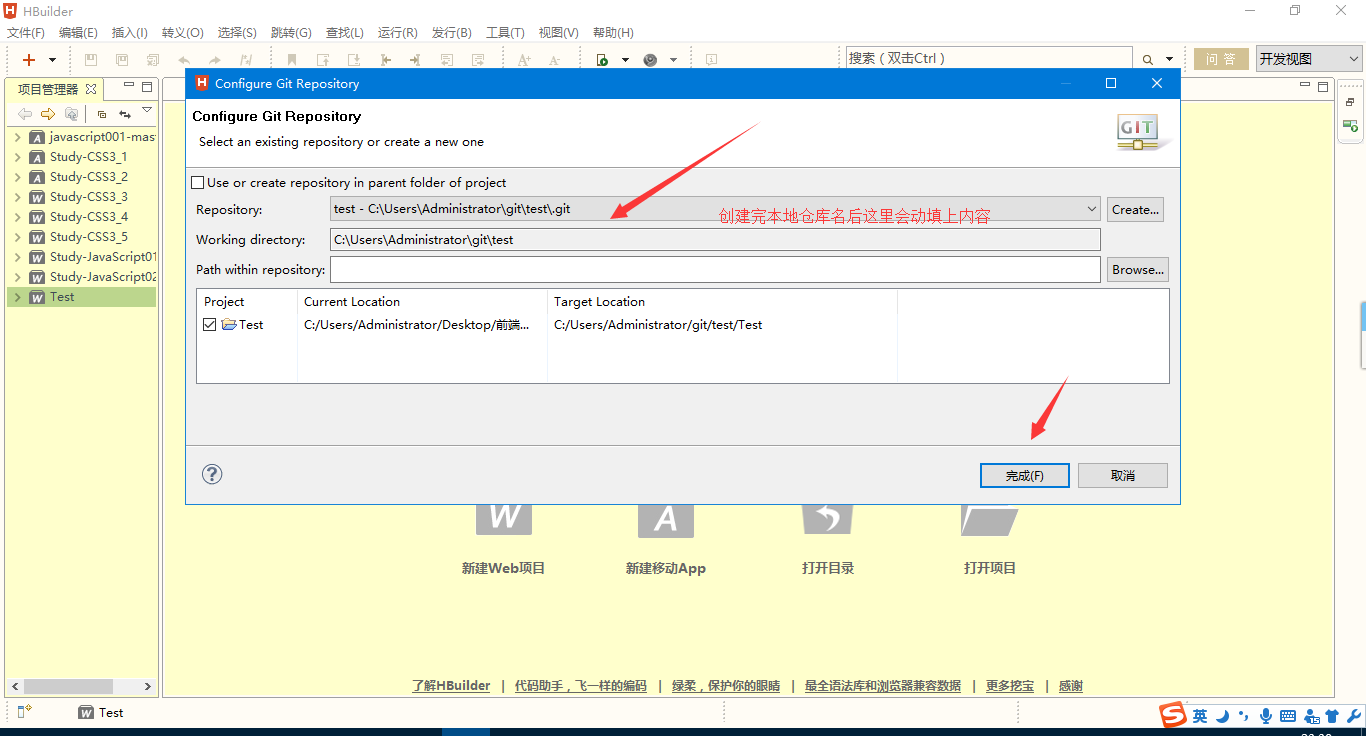Toggle Use or create repository in parent folder
This screenshot has height=736, width=1366.
198,183
